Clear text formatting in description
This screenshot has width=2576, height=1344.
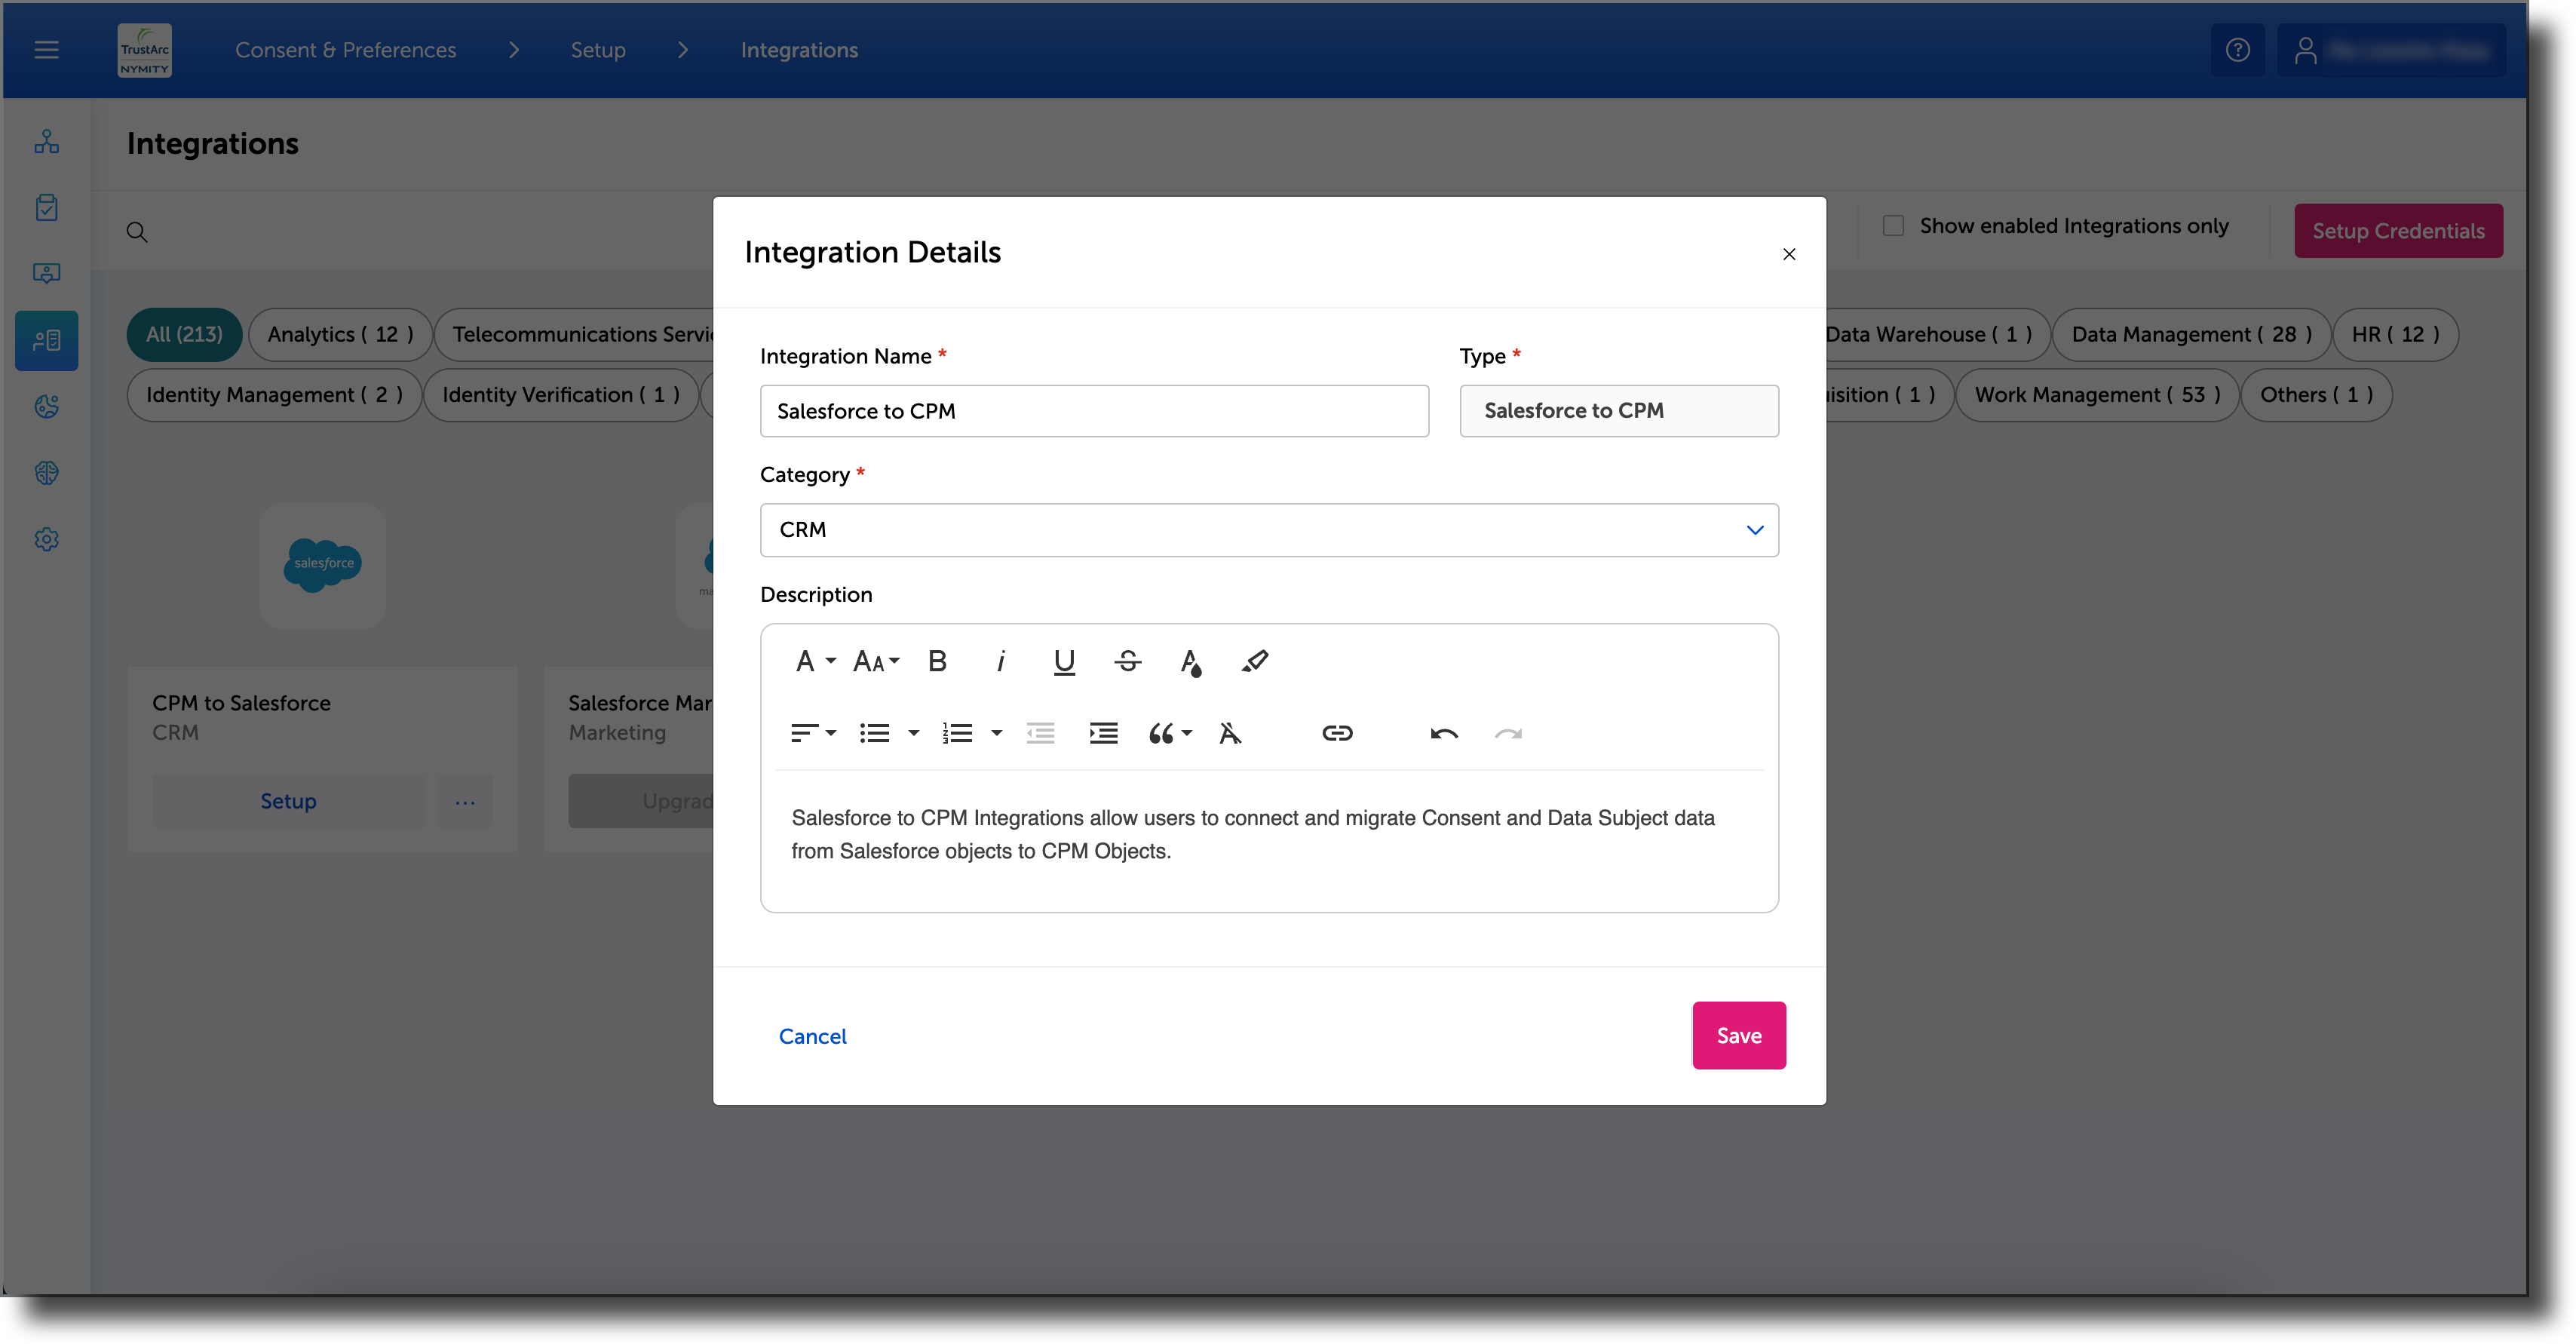tap(1230, 734)
